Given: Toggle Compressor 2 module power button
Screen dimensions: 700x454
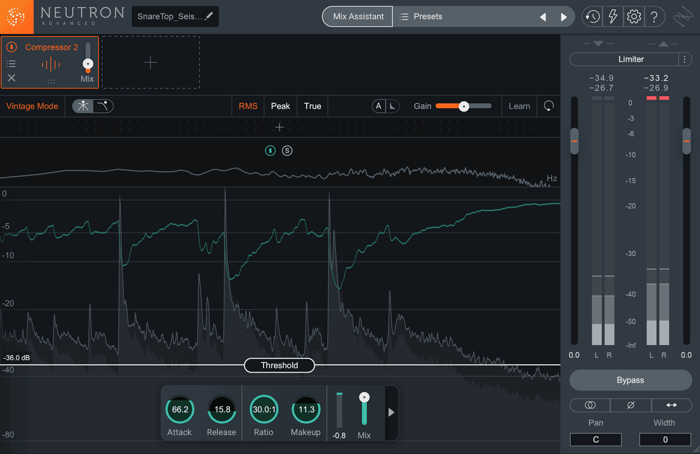Looking at the screenshot, I should pos(12,47).
